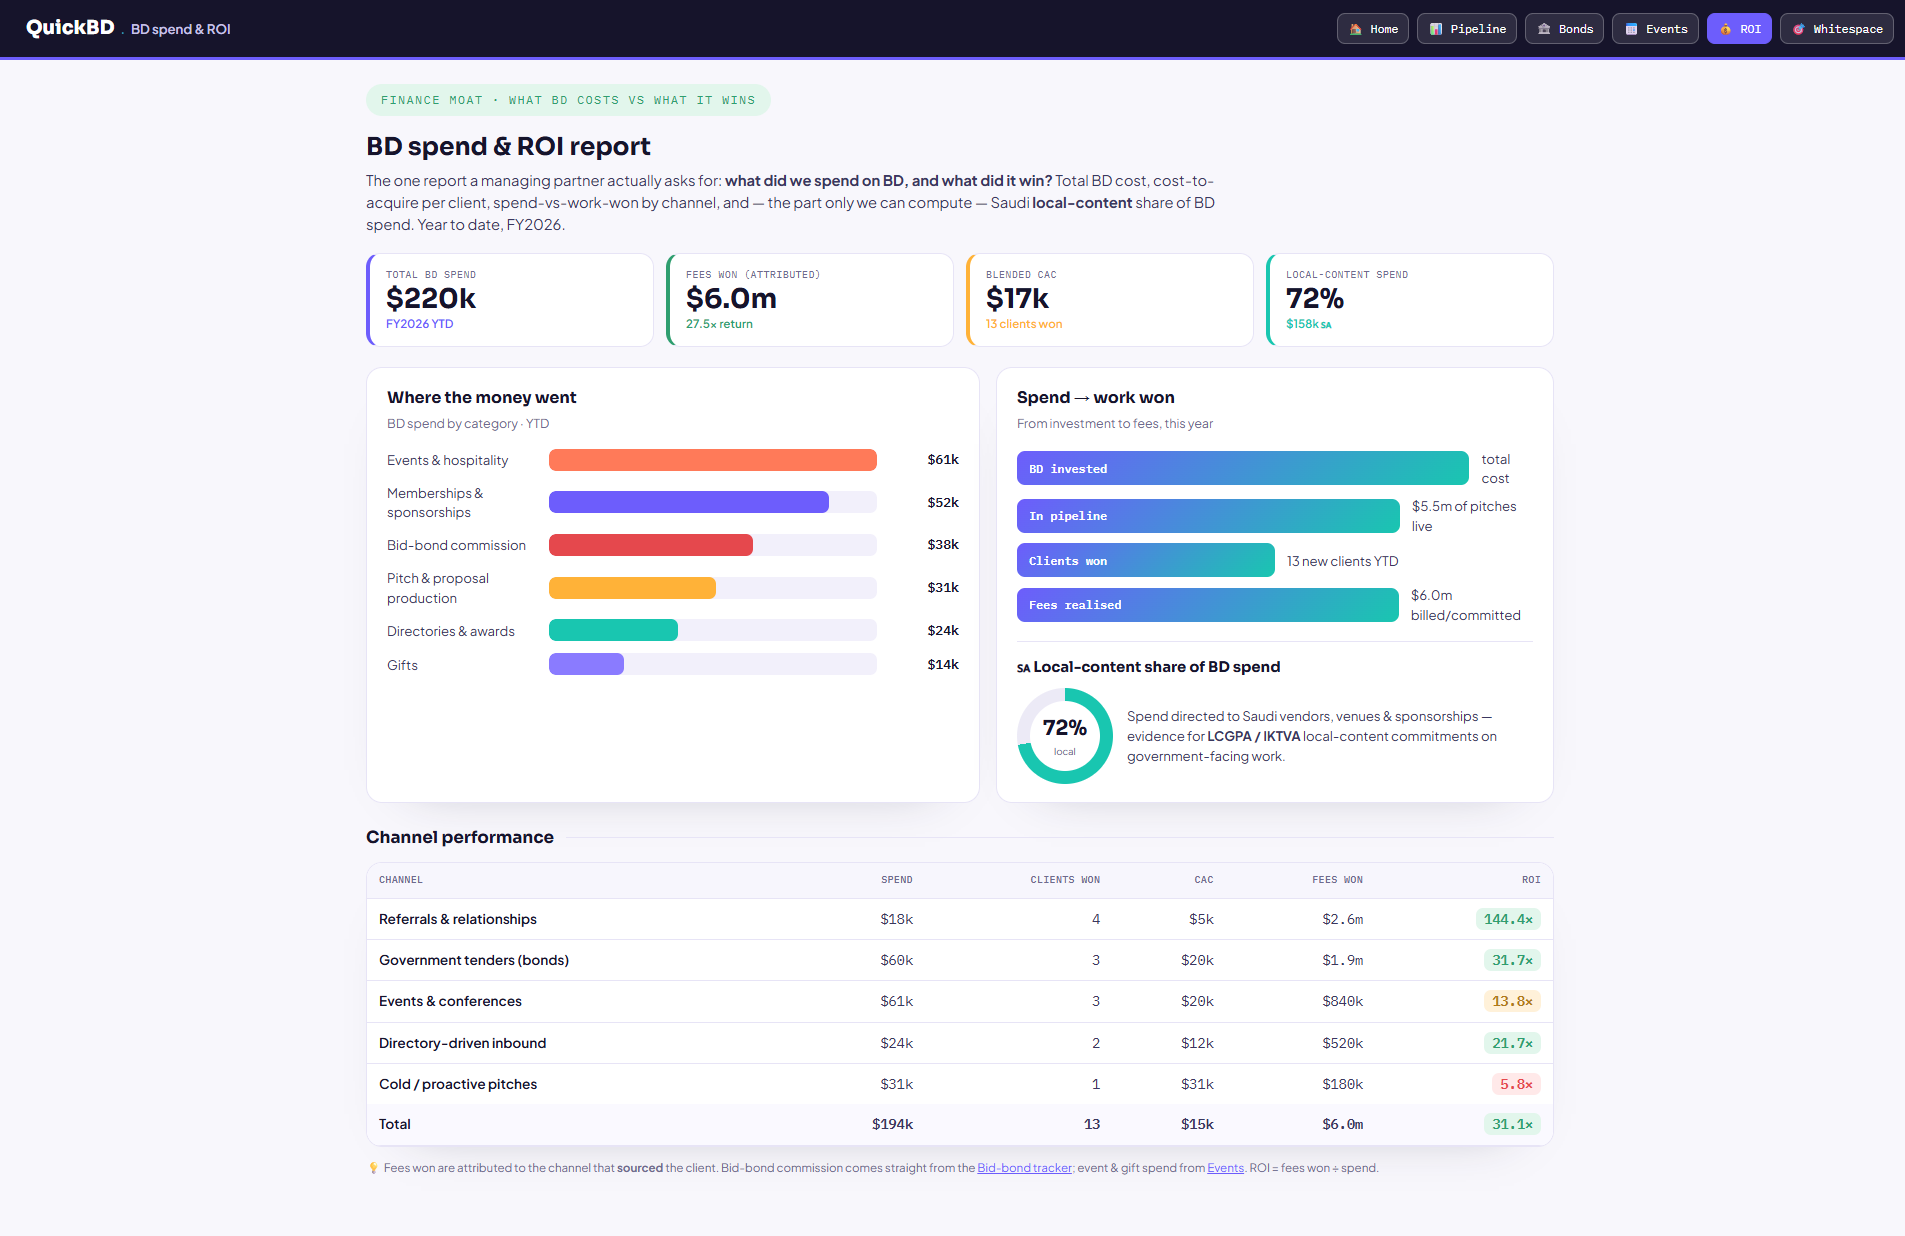Click the 72% local donut chart
The image size is (1905, 1236).
tap(1065, 736)
